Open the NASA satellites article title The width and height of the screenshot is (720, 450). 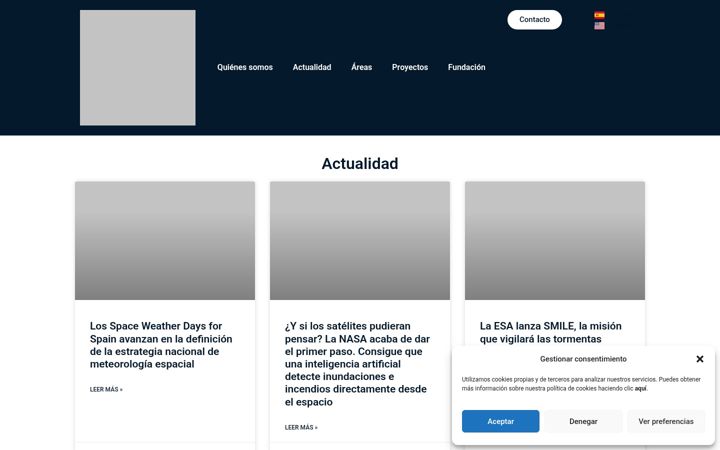[357, 364]
